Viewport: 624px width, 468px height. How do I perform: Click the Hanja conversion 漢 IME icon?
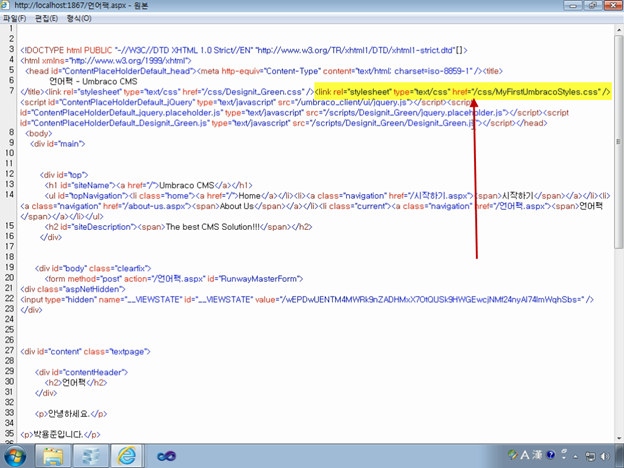(537, 455)
